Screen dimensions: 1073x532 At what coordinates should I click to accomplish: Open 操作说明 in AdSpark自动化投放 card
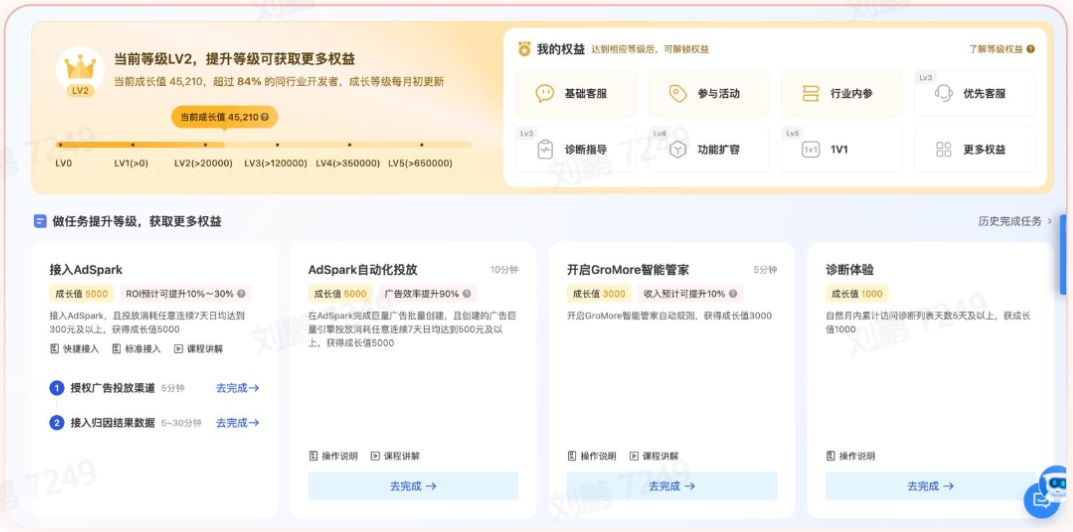pyautogui.click(x=333, y=456)
